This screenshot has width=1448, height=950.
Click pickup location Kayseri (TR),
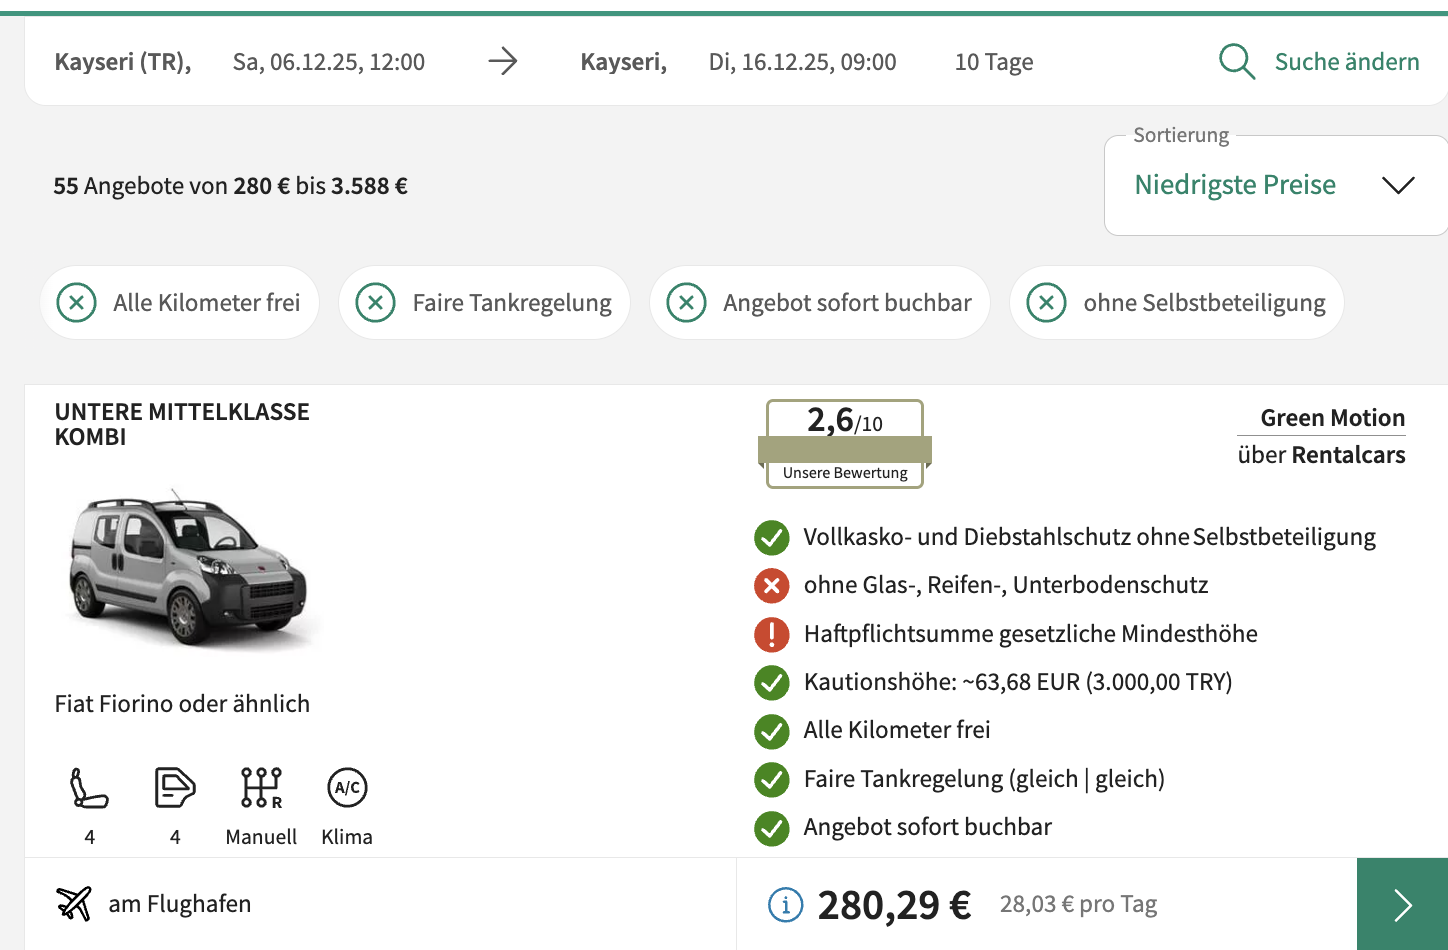point(123,62)
